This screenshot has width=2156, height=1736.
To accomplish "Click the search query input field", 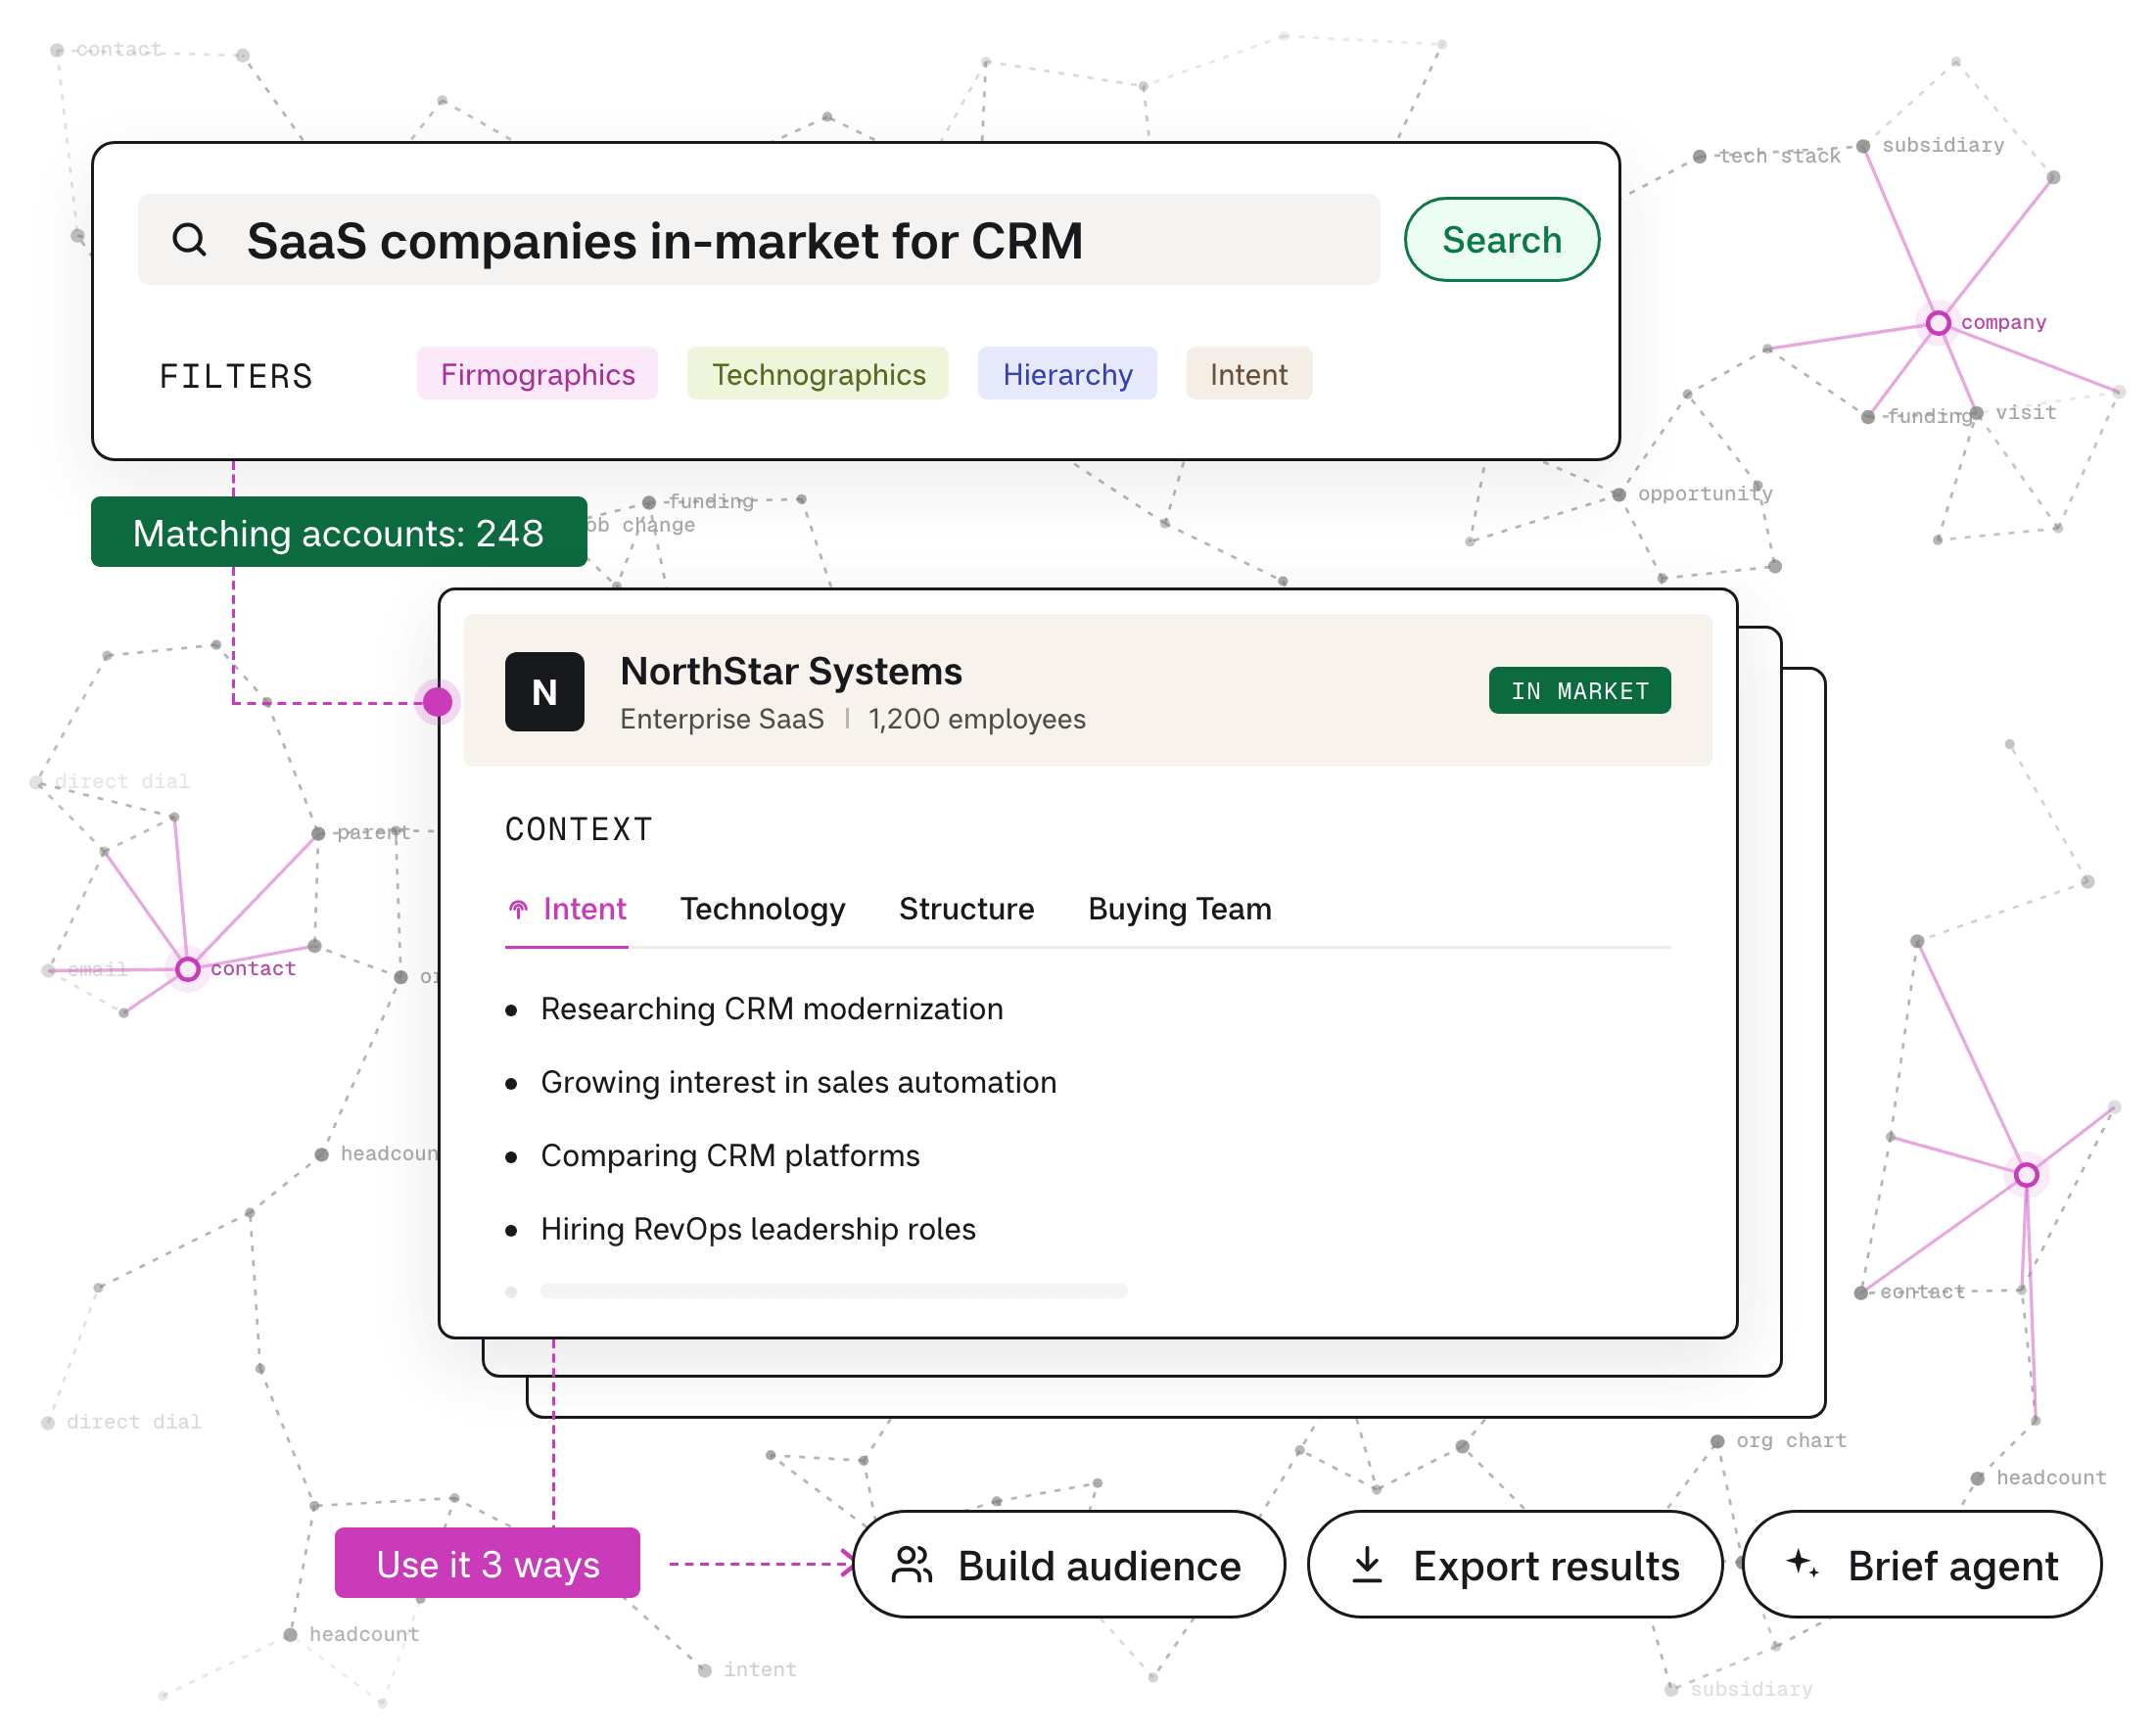I will pyautogui.click(x=759, y=240).
